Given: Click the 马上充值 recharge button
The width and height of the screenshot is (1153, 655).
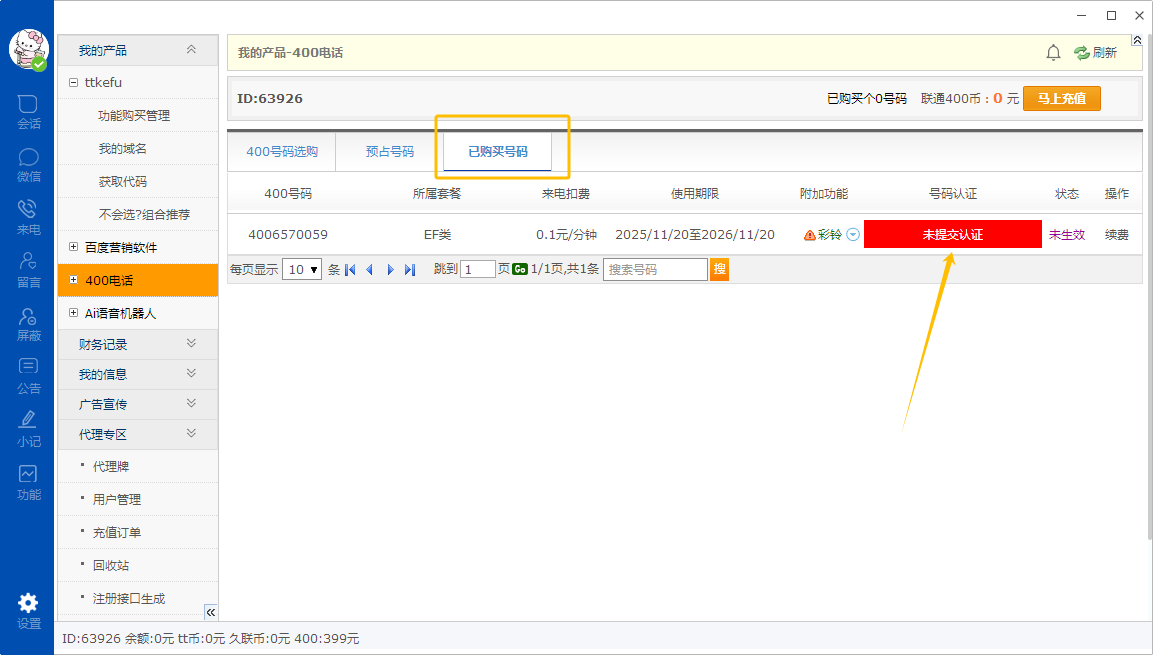Looking at the screenshot, I should (x=1061, y=98).
